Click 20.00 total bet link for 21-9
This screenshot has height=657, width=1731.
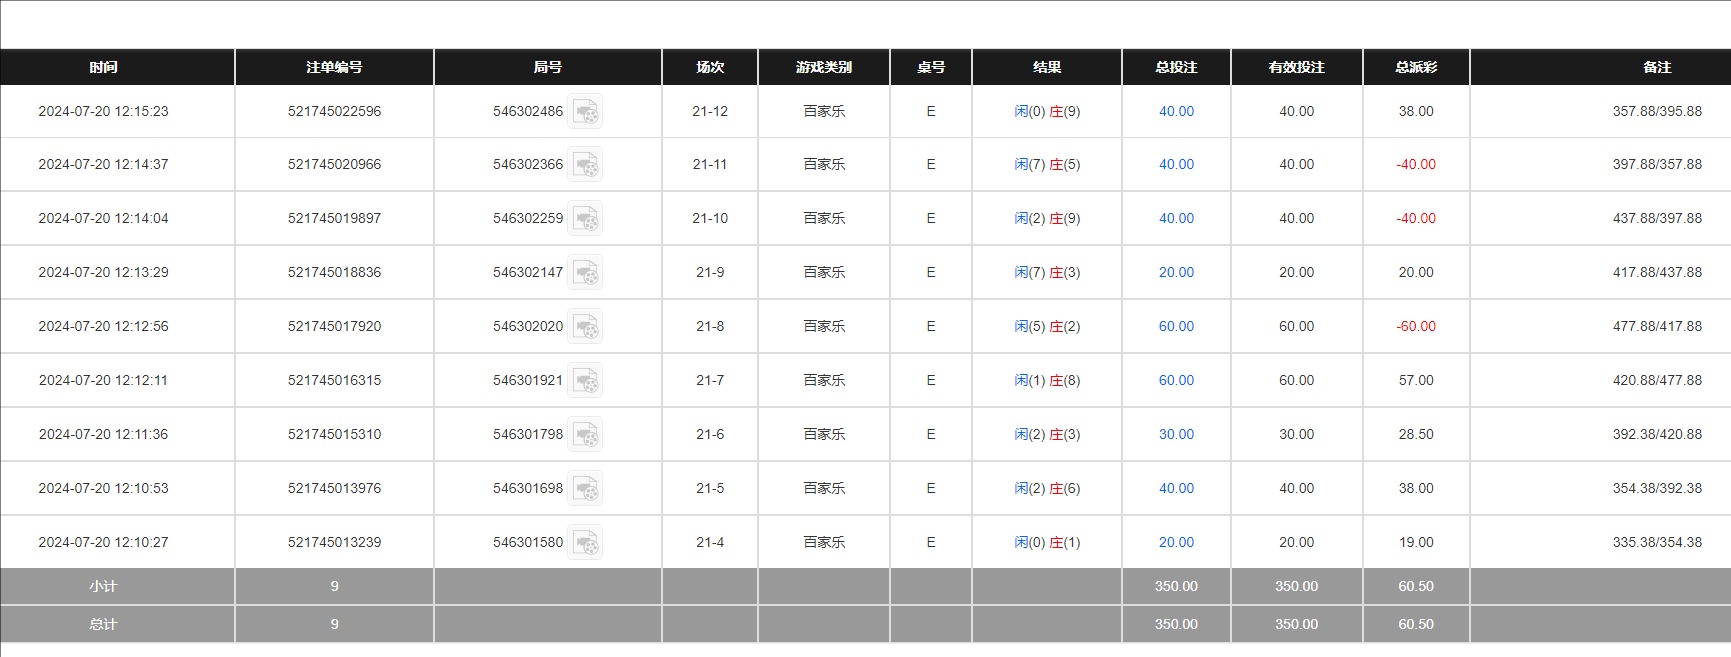[x=1176, y=272]
